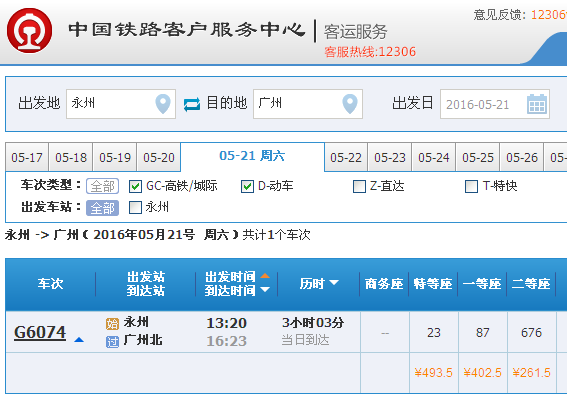The height and width of the screenshot is (399, 567).
Task: Click 二等座 availability 676
Action: 531,332
